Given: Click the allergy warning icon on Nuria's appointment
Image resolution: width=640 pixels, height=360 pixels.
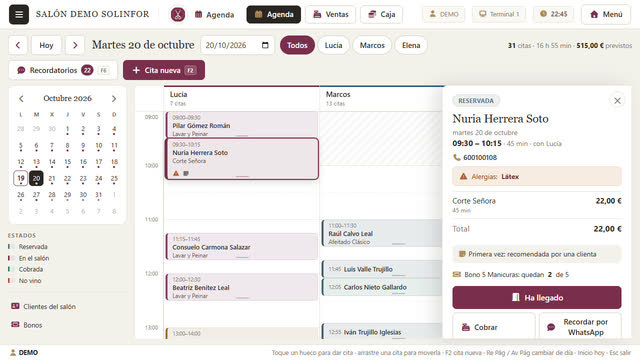Looking at the screenshot, I should (x=176, y=173).
